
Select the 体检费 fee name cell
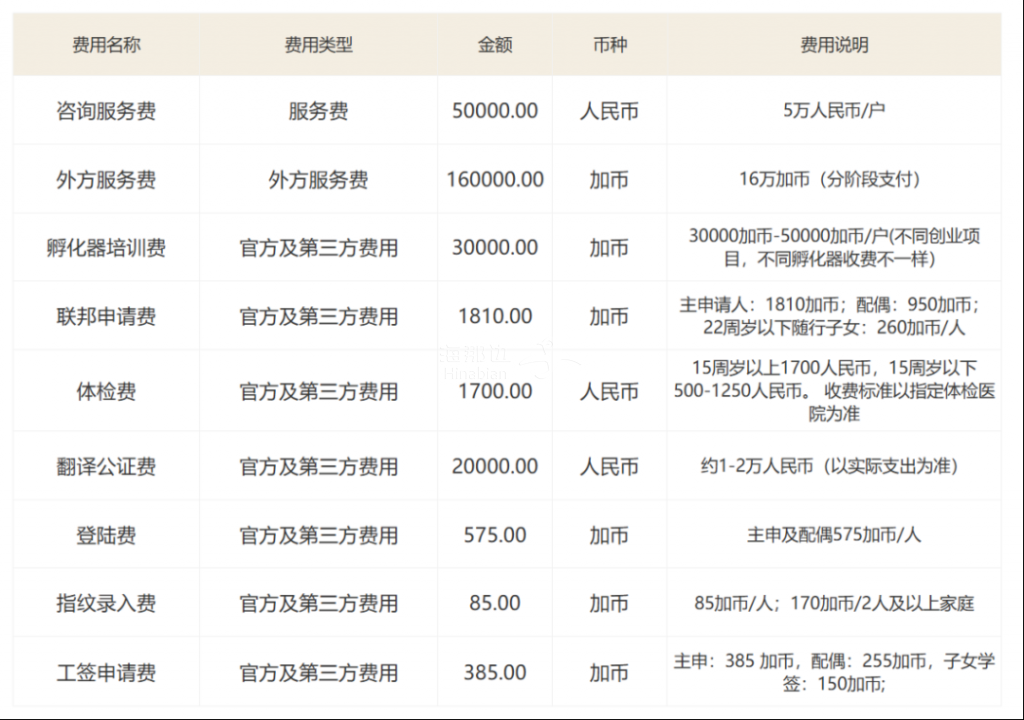coord(106,392)
